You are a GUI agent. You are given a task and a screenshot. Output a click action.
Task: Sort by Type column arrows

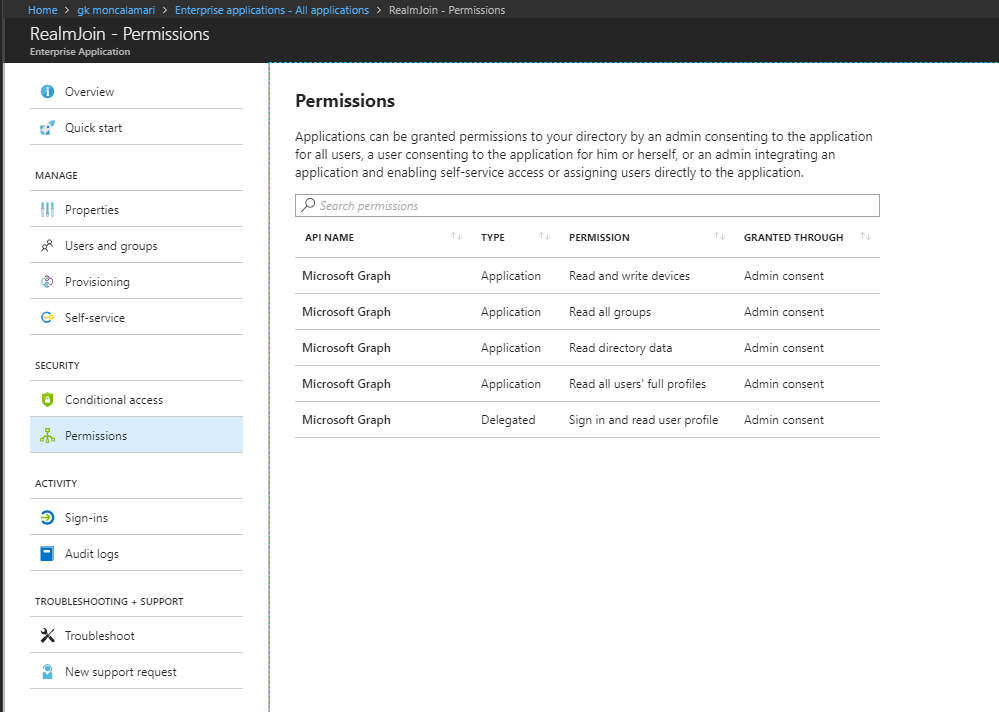tap(544, 236)
